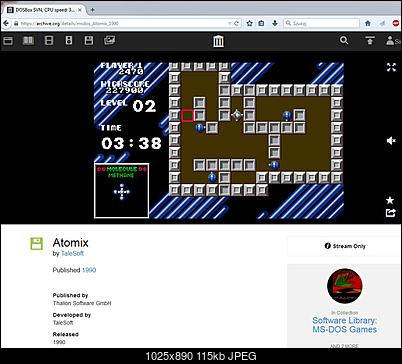Click the Methane molecule preview box
Image resolution: width=402 pixels, height=364 pixels.
point(122,191)
